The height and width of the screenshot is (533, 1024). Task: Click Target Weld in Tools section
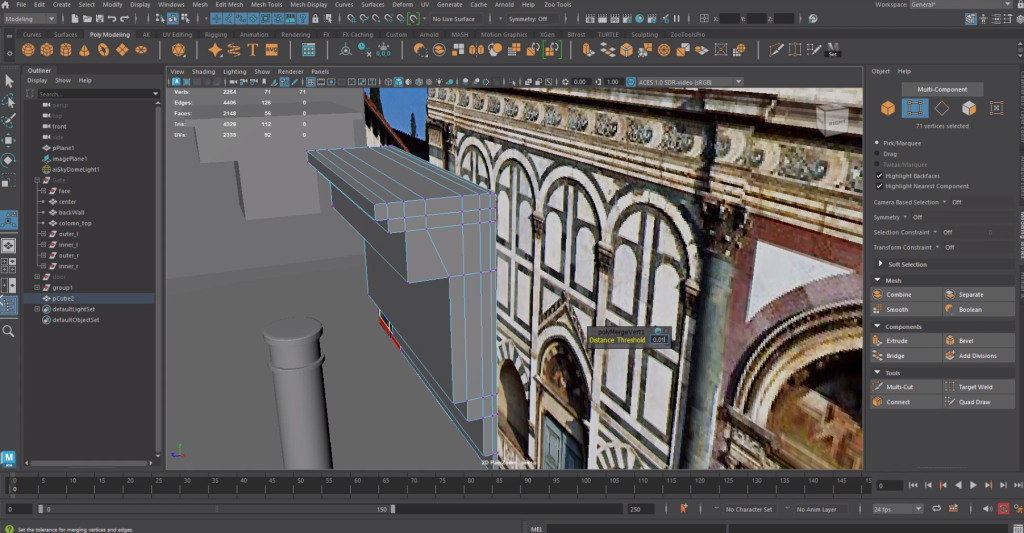tap(980, 387)
